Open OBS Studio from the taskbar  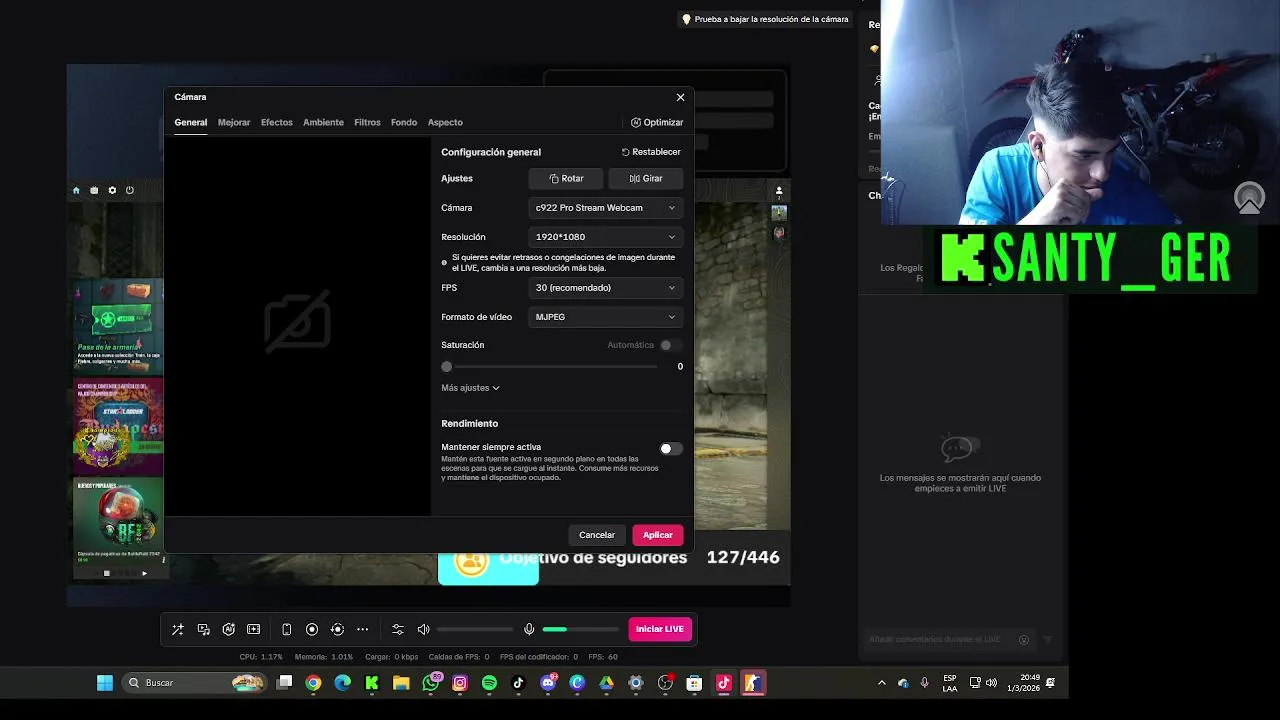pos(665,683)
